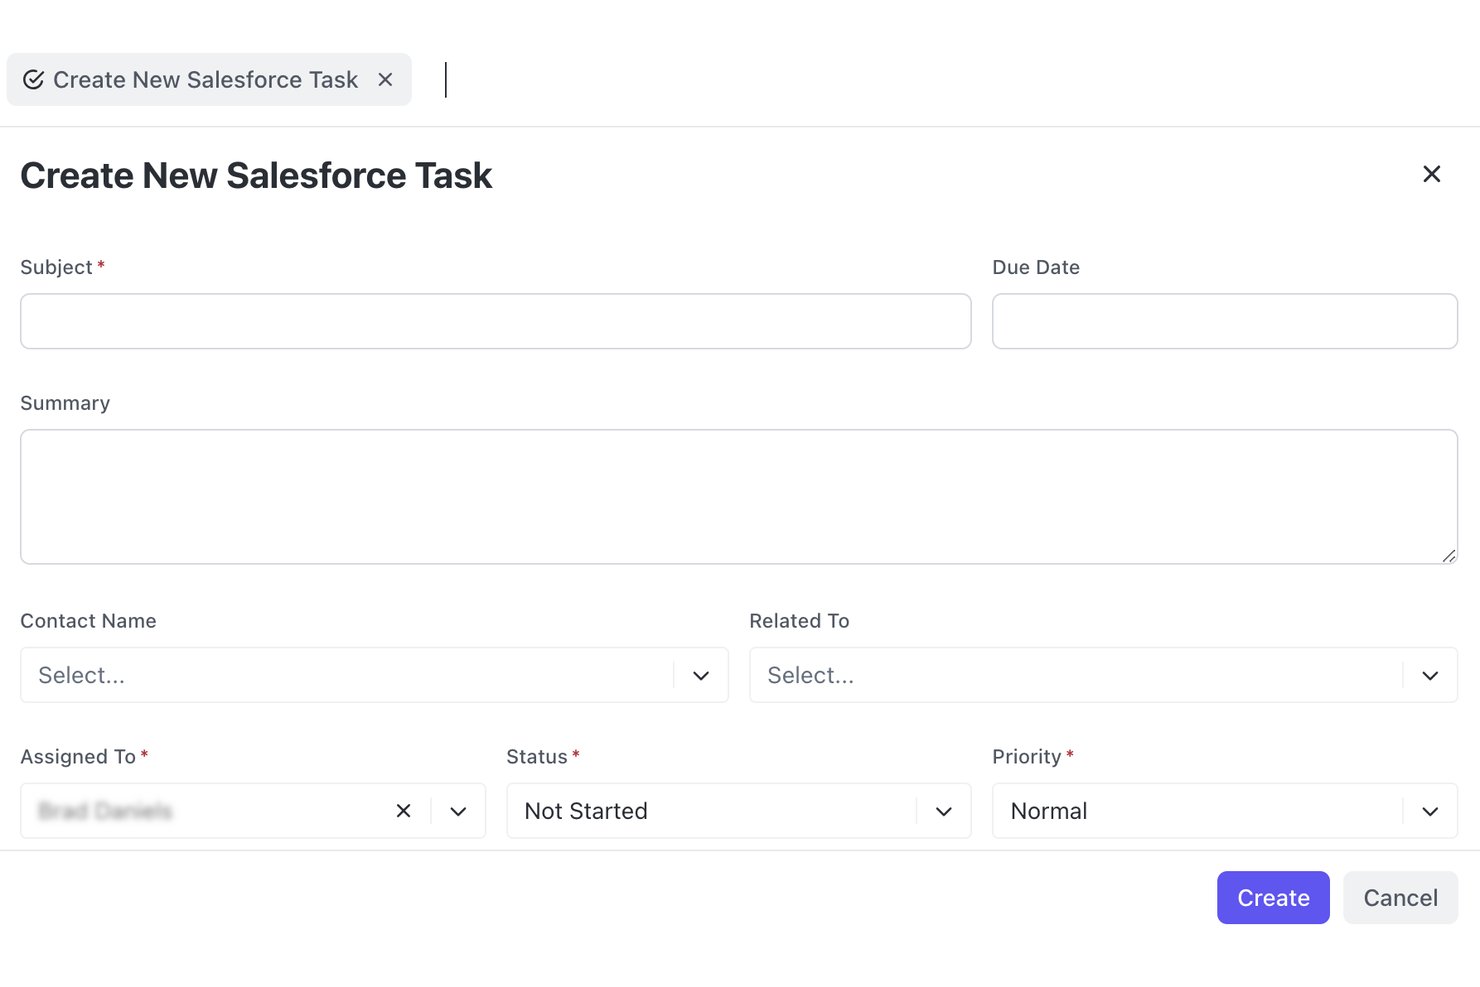Clear the Assigned To selection

(403, 811)
